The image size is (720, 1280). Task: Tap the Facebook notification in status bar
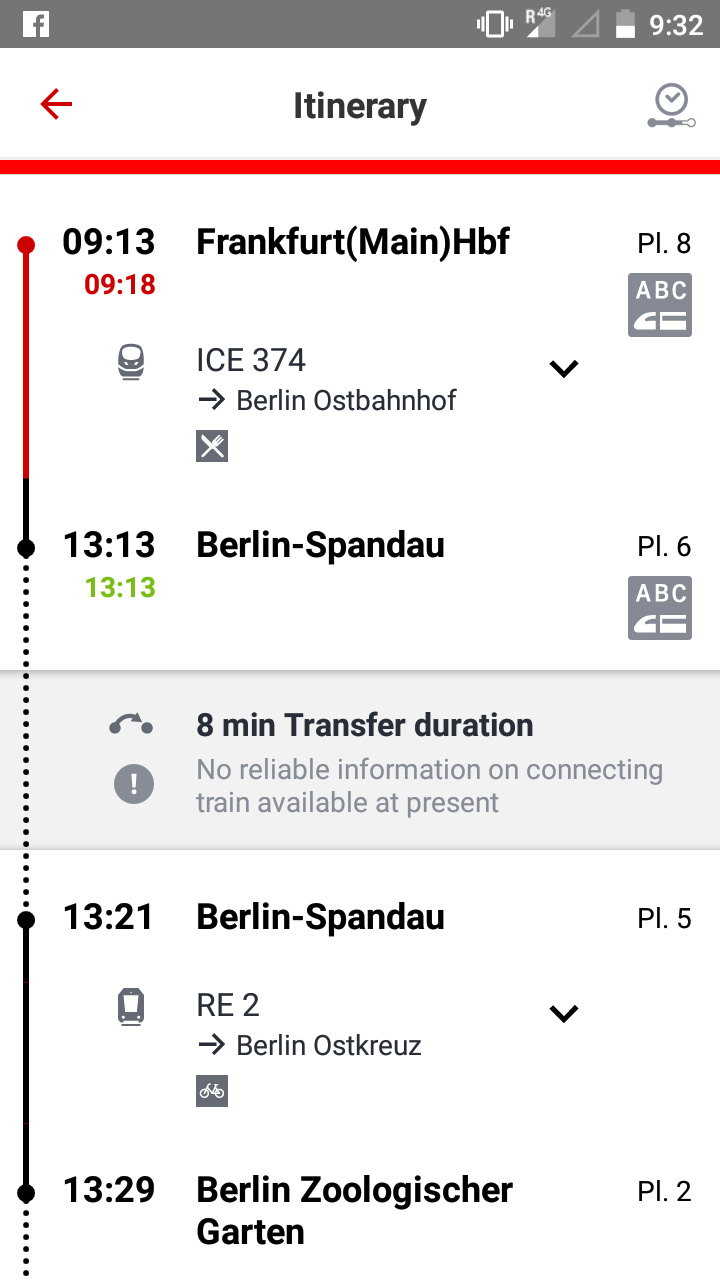point(35,24)
